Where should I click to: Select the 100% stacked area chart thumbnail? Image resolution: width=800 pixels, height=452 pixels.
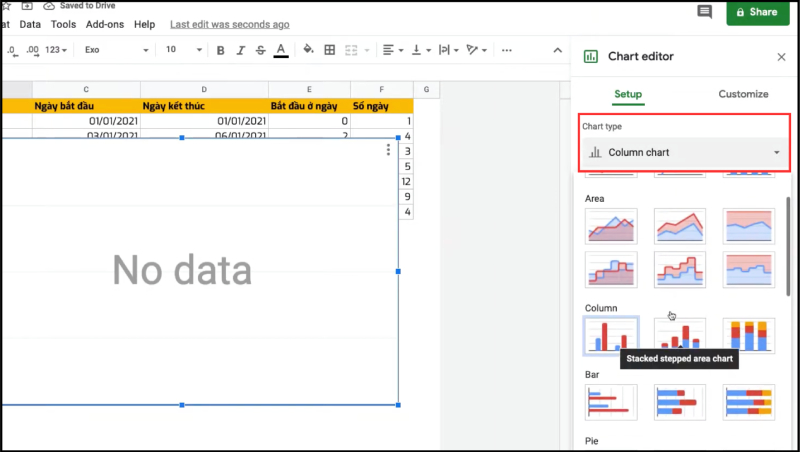pyautogui.click(x=748, y=225)
